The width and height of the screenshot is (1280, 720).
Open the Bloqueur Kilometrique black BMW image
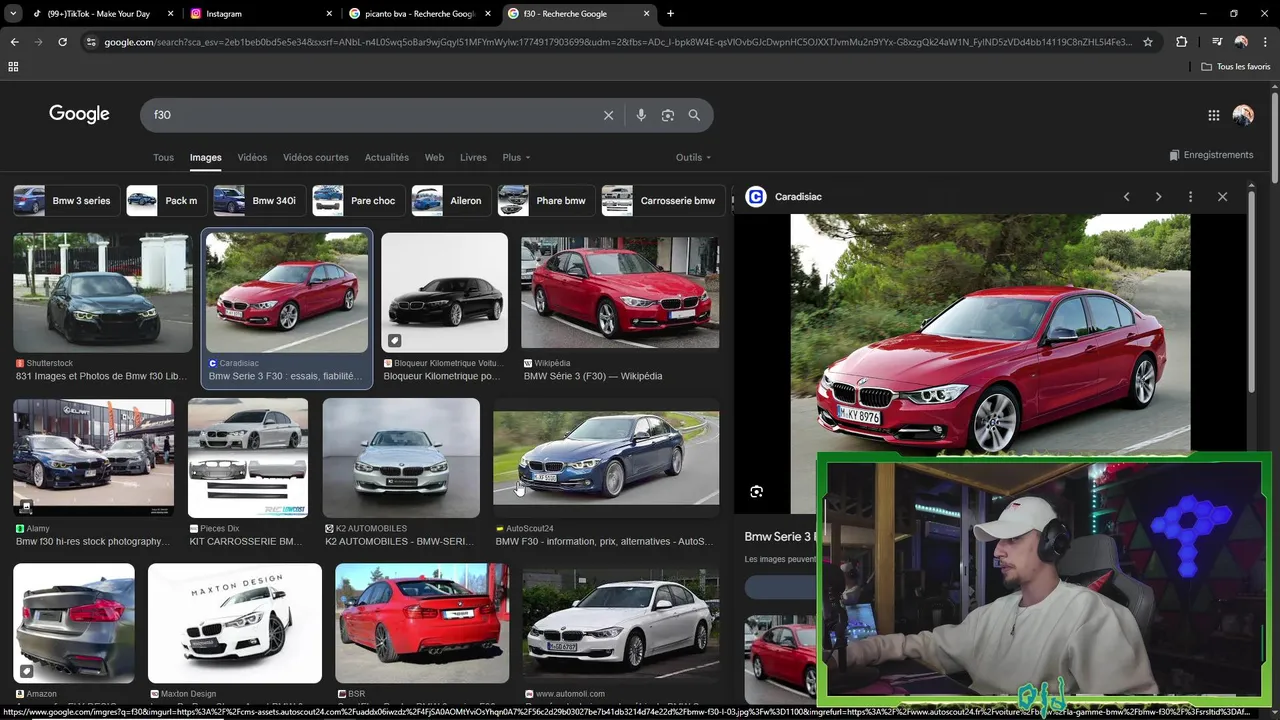coord(444,292)
